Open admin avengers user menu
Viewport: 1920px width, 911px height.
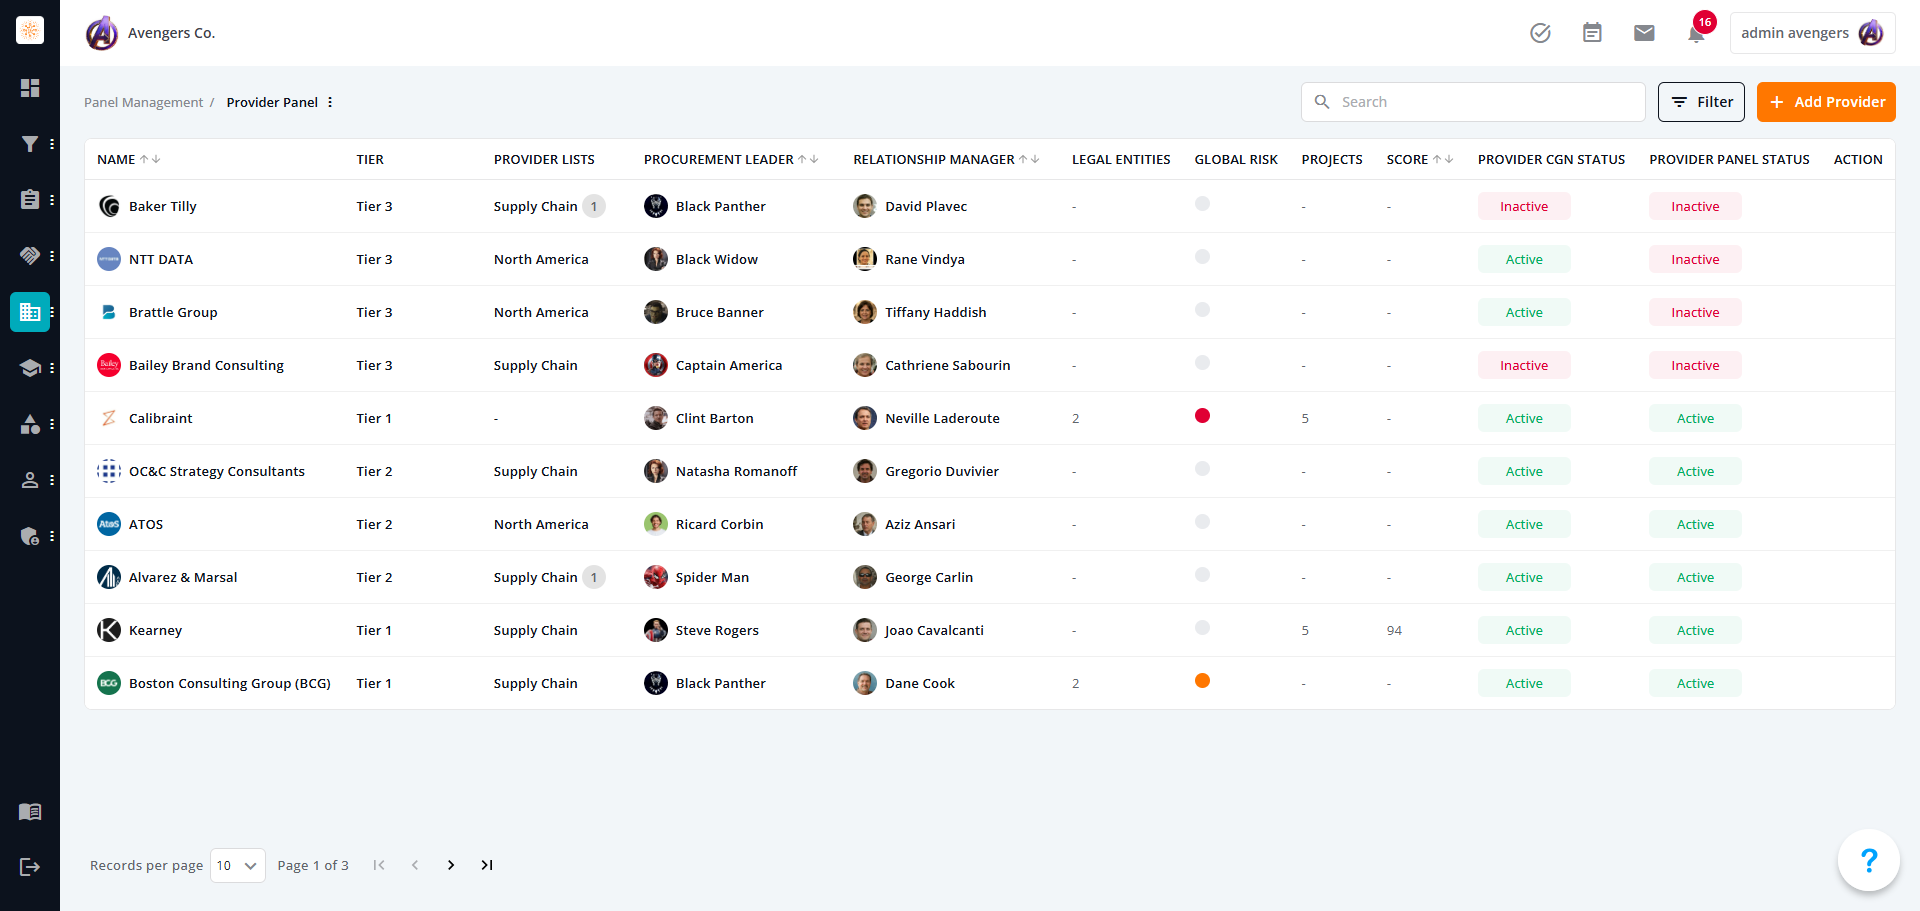click(1812, 33)
